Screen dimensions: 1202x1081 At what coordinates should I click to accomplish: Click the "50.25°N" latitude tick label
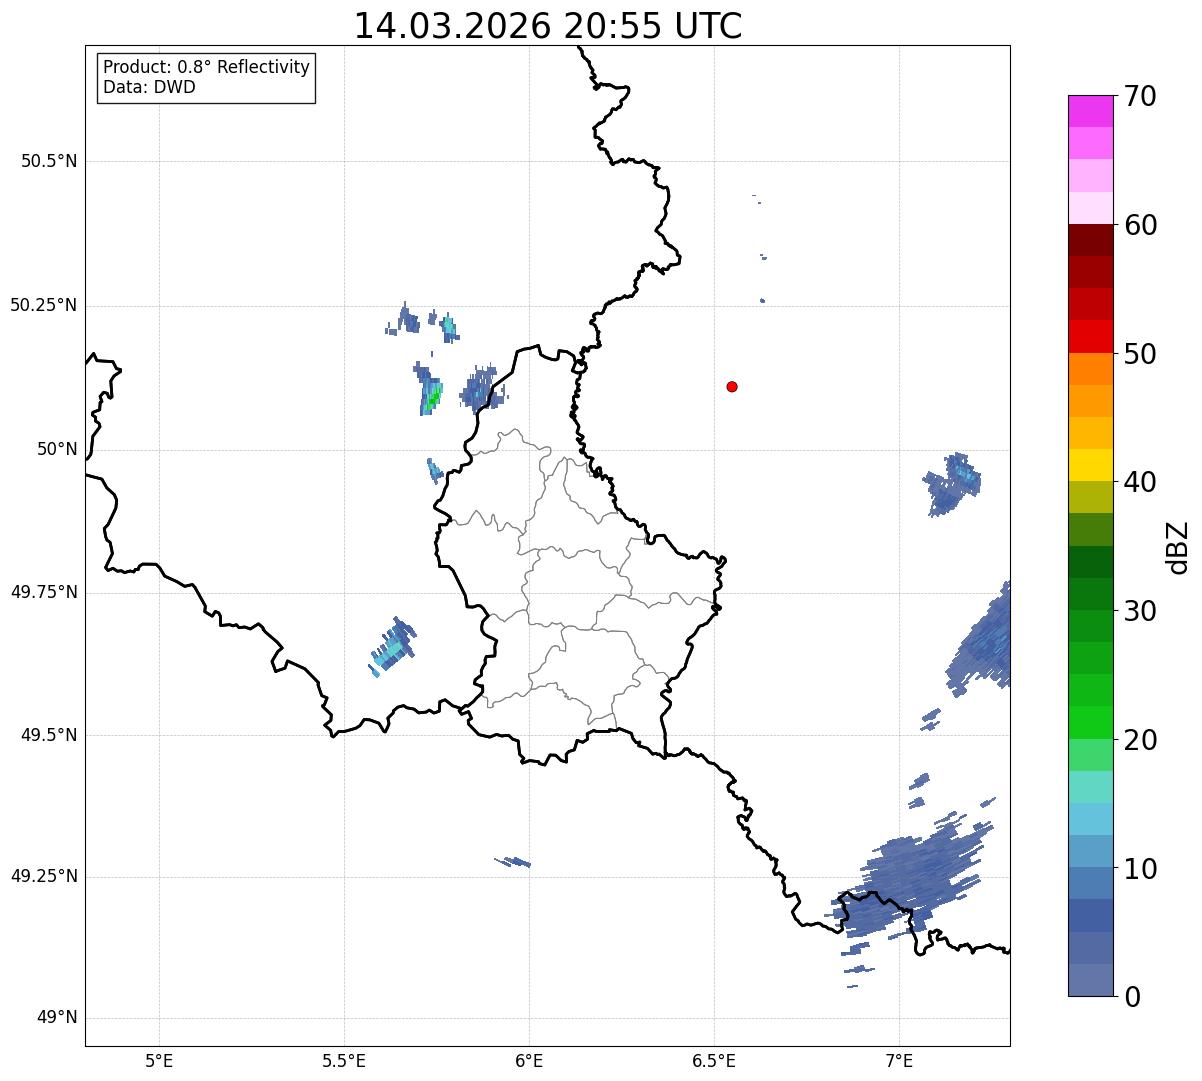(x=43, y=305)
